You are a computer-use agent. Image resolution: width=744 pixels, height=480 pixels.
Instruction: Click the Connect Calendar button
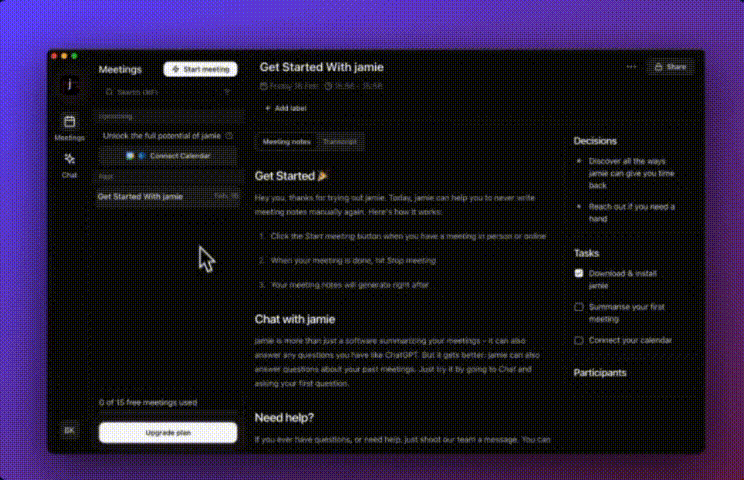coord(168,156)
